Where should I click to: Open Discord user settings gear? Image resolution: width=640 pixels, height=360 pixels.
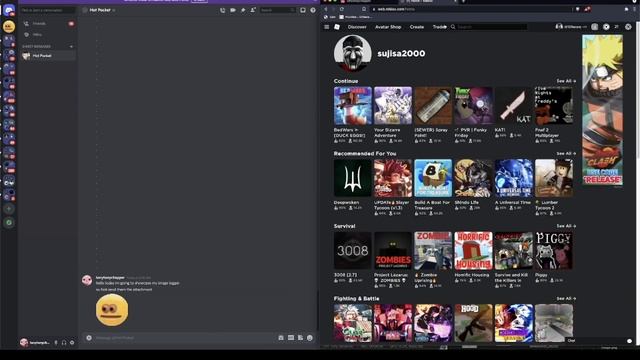pos(72,342)
